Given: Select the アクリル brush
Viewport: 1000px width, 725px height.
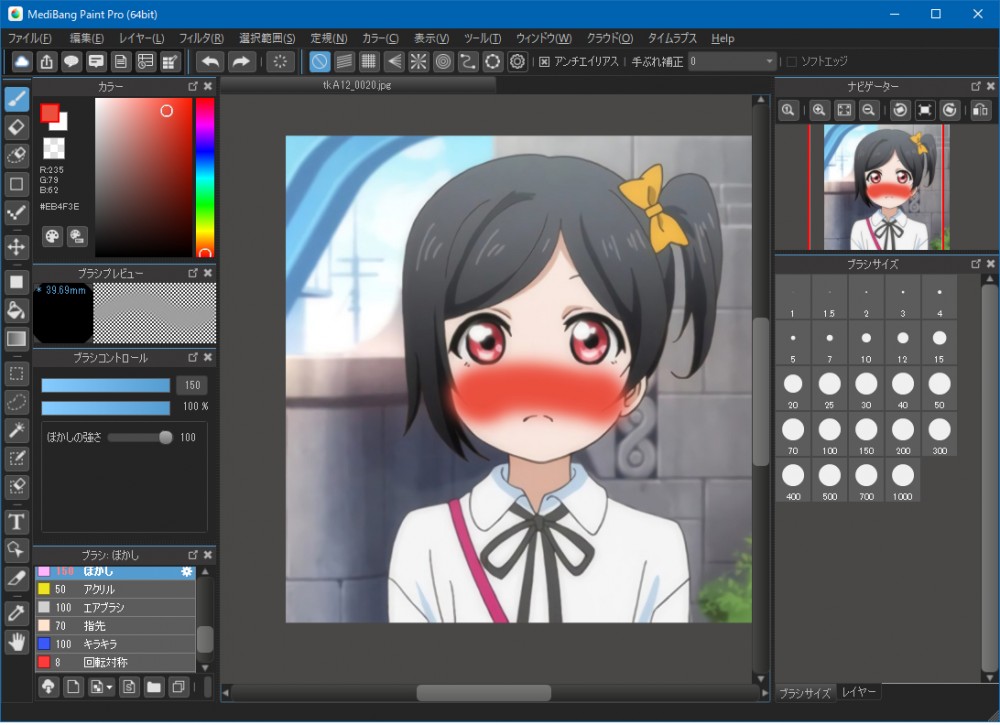Looking at the screenshot, I should (x=115, y=589).
